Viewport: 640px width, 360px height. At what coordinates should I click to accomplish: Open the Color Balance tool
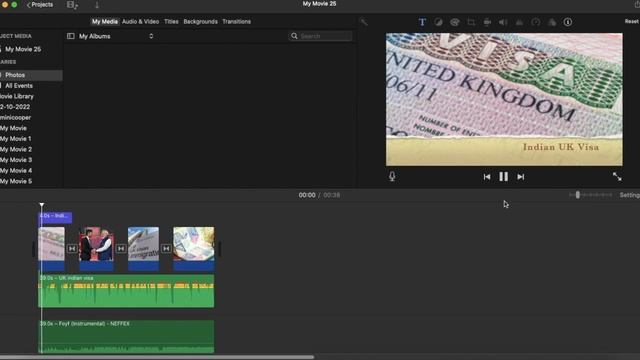tap(438, 22)
